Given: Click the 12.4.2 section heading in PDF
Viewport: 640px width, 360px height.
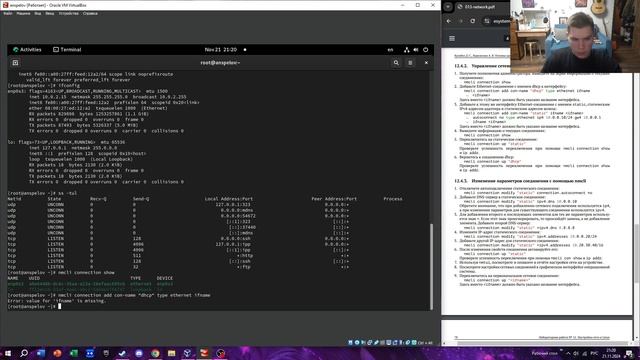Looking at the screenshot, I should click(482, 66).
